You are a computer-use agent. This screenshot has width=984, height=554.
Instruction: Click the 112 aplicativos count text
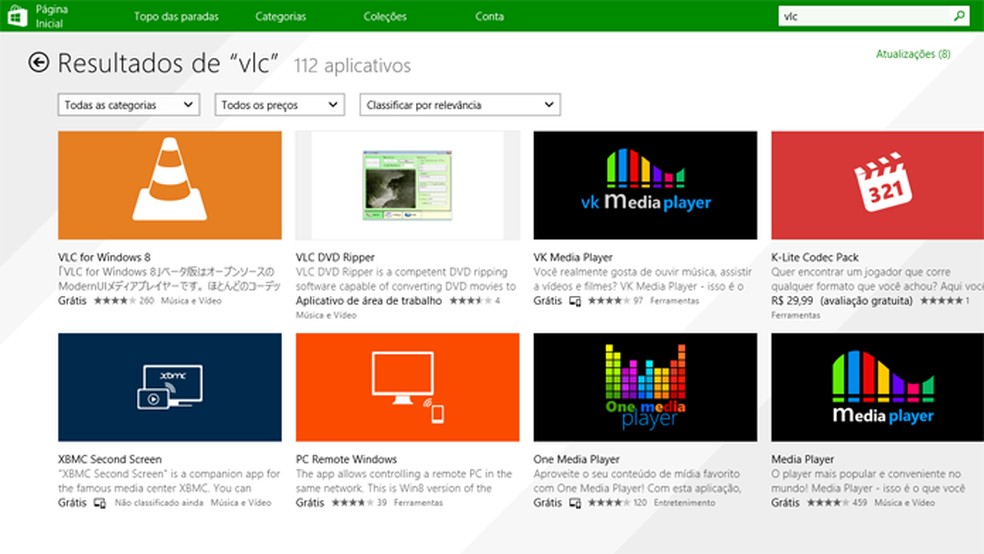click(x=352, y=65)
